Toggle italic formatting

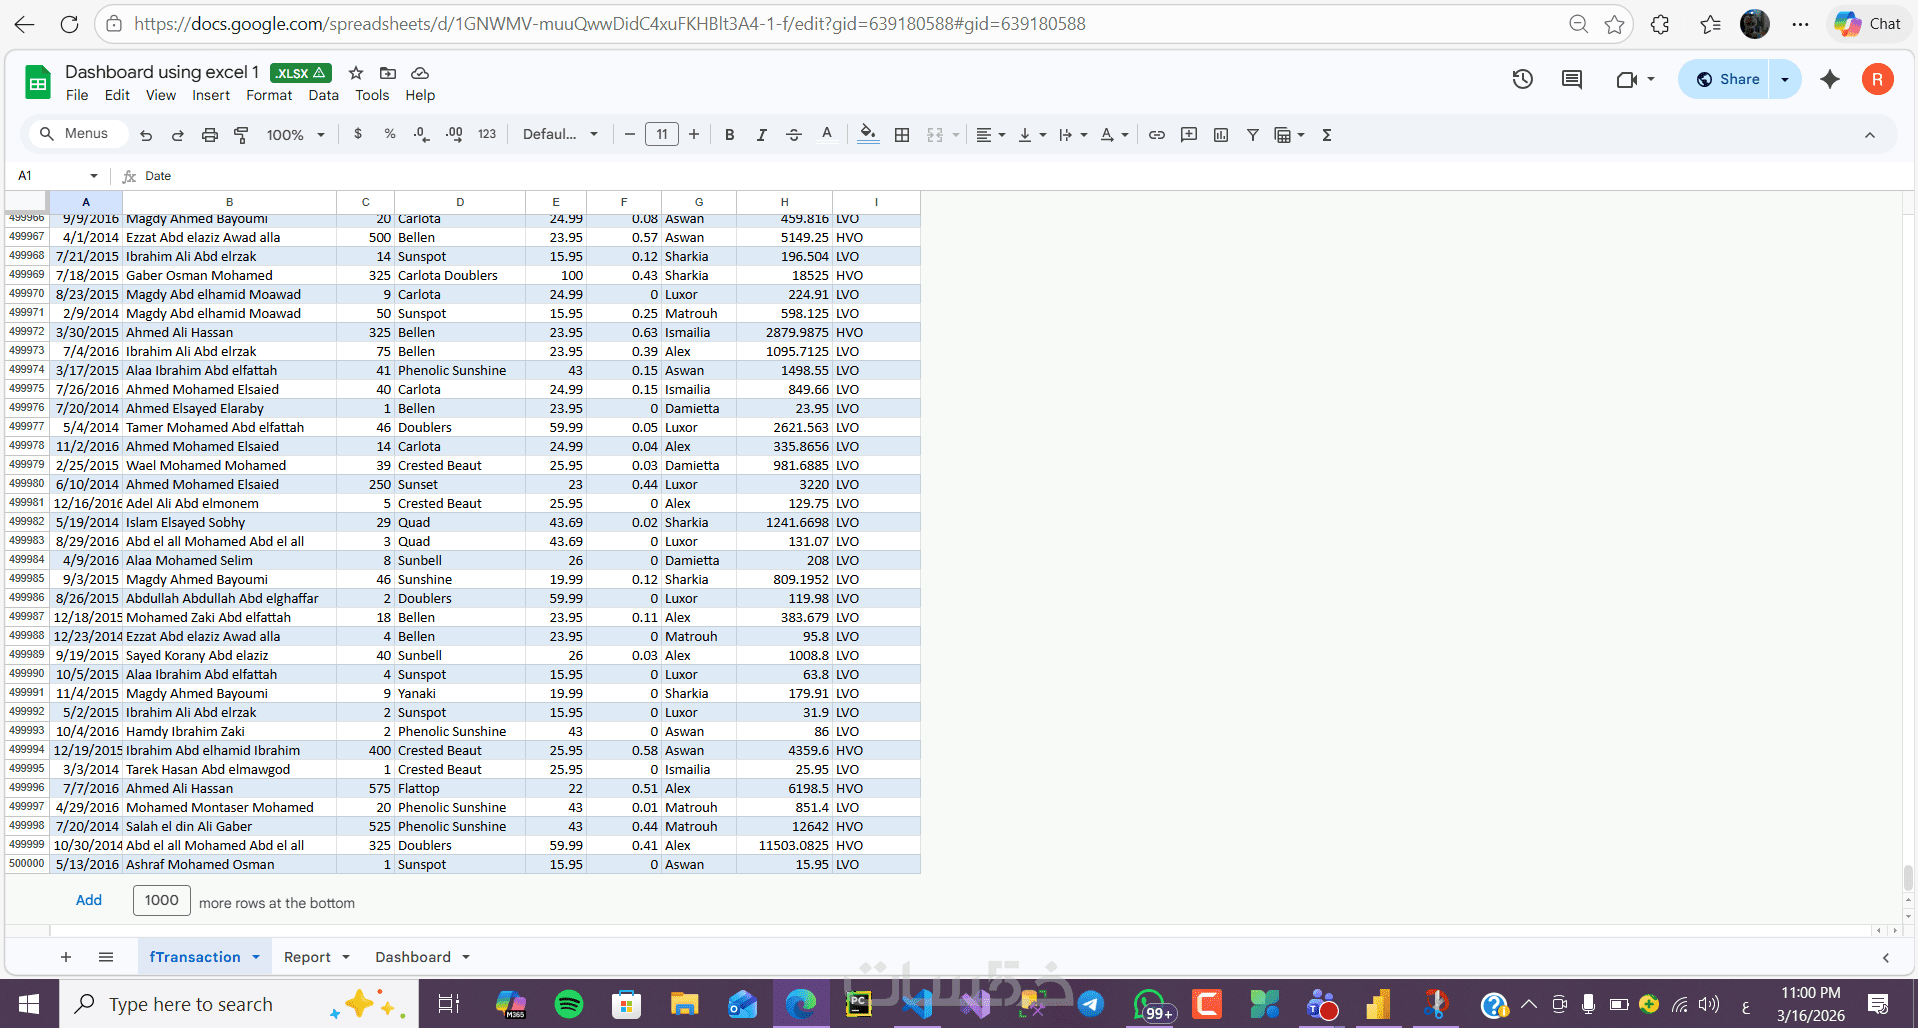coord(762,135)
